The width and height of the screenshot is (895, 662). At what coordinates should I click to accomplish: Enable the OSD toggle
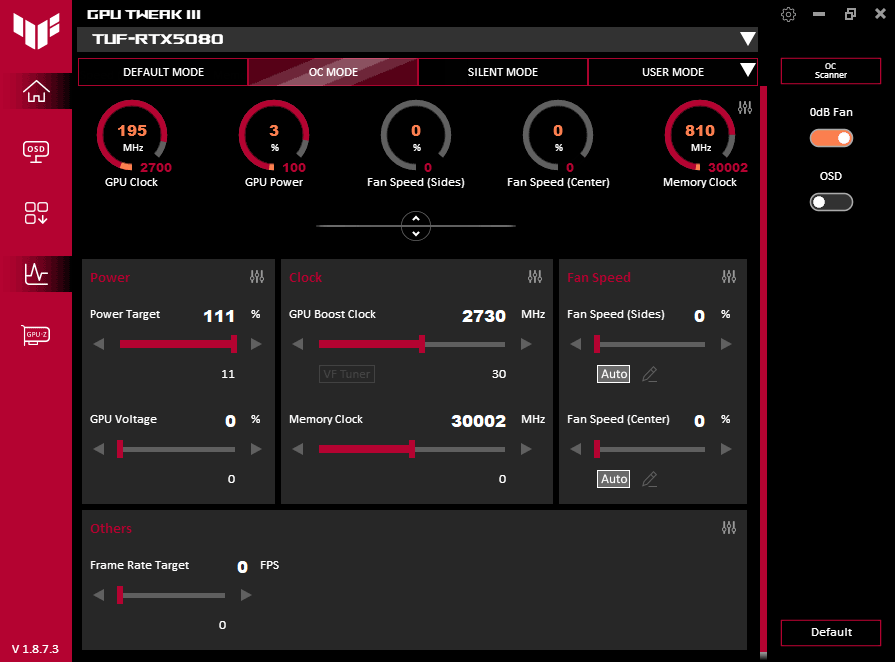point(831,201)
